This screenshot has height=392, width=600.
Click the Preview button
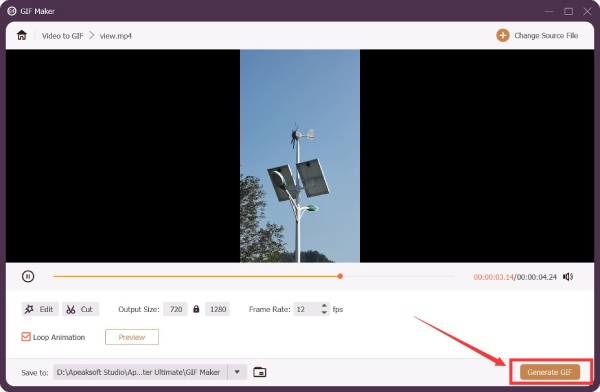132,337
